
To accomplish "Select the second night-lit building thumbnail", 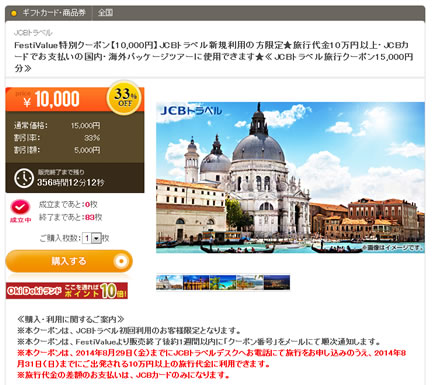I will pyautogui.click(x=196, y=282).
